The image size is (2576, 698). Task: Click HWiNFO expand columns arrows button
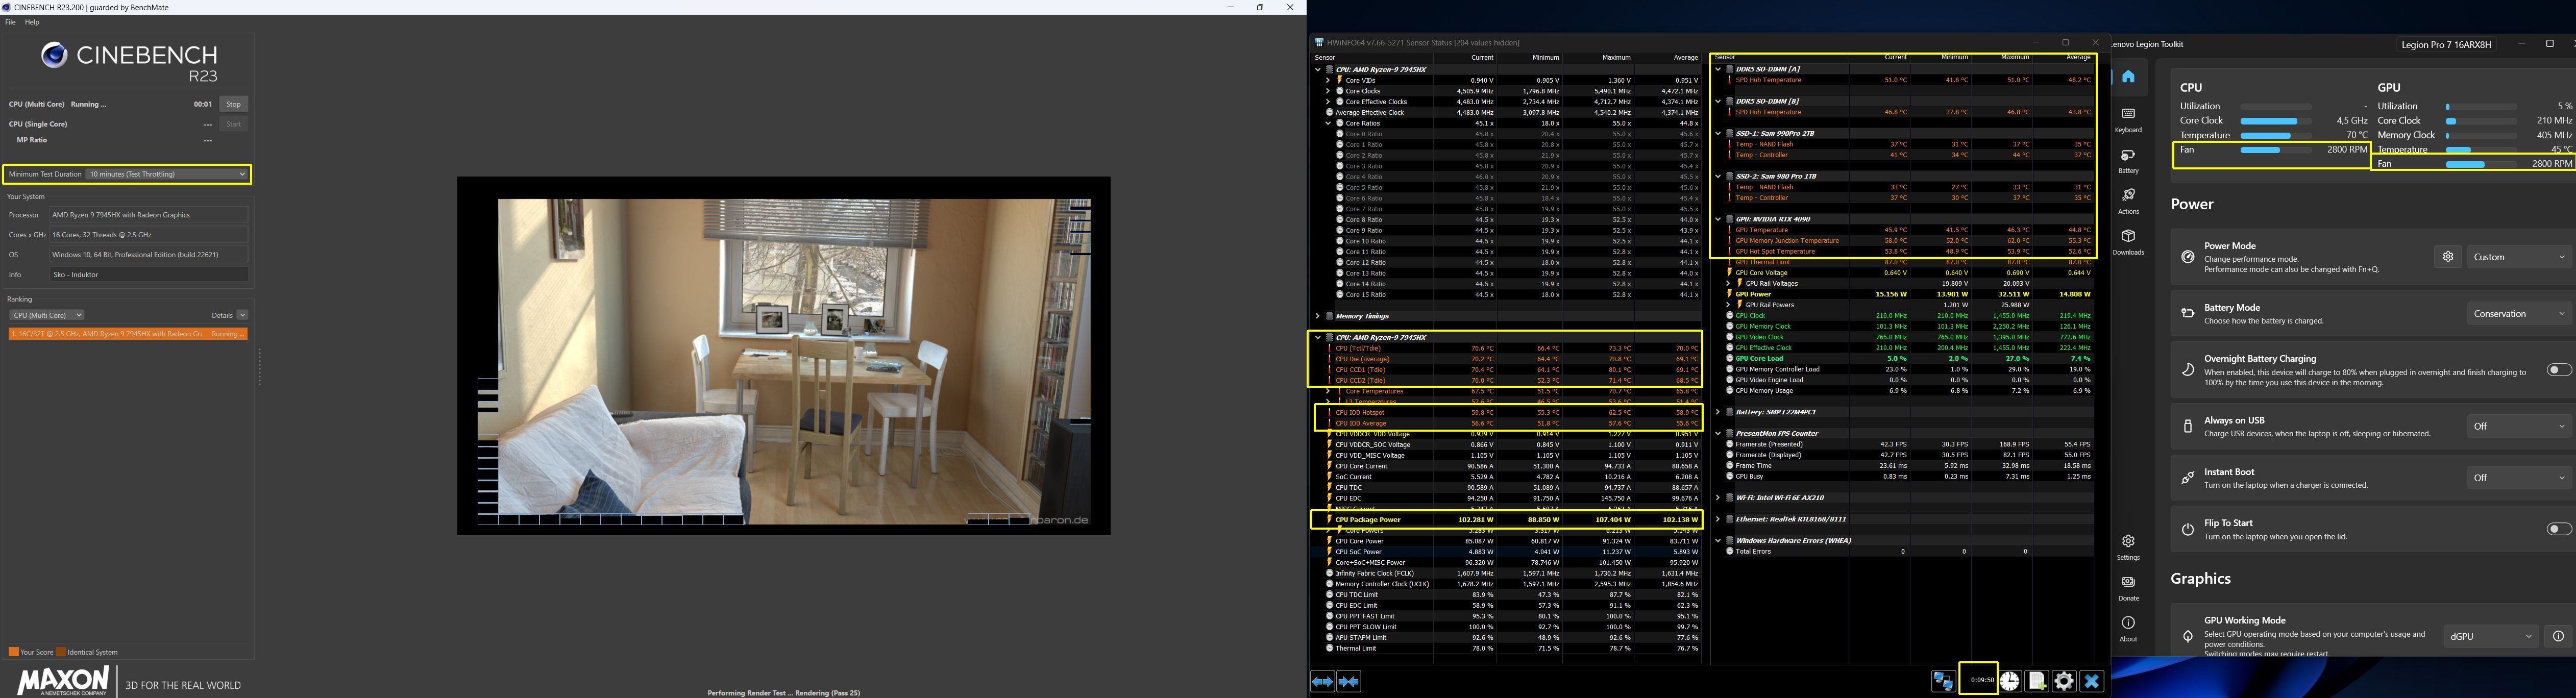1322,681
